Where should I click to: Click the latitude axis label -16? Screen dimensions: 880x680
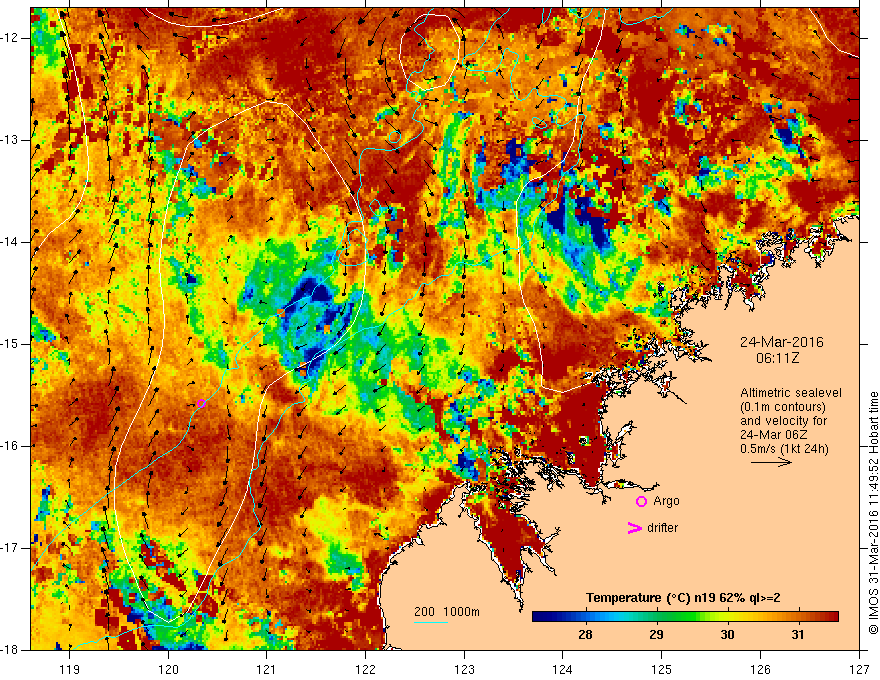[10, 446]
